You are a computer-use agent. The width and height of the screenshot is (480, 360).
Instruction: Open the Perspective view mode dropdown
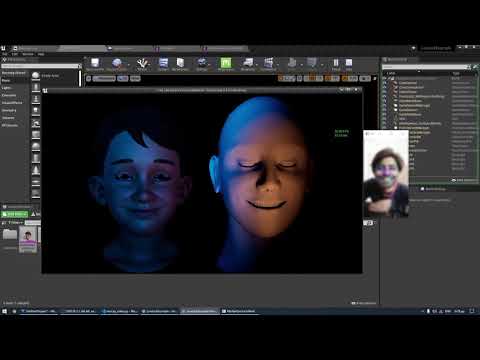[x=104, y=79]
